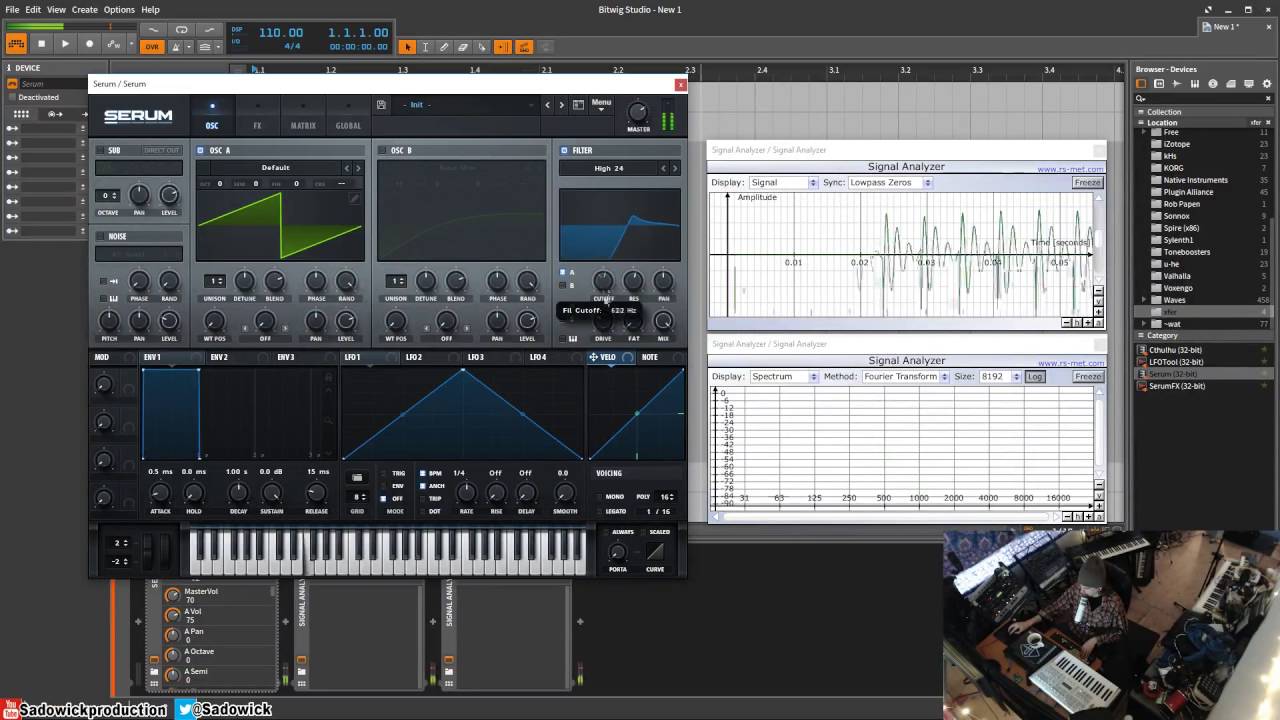
Task: Click the Bitwig arranger view button
Action: point(16,44)
